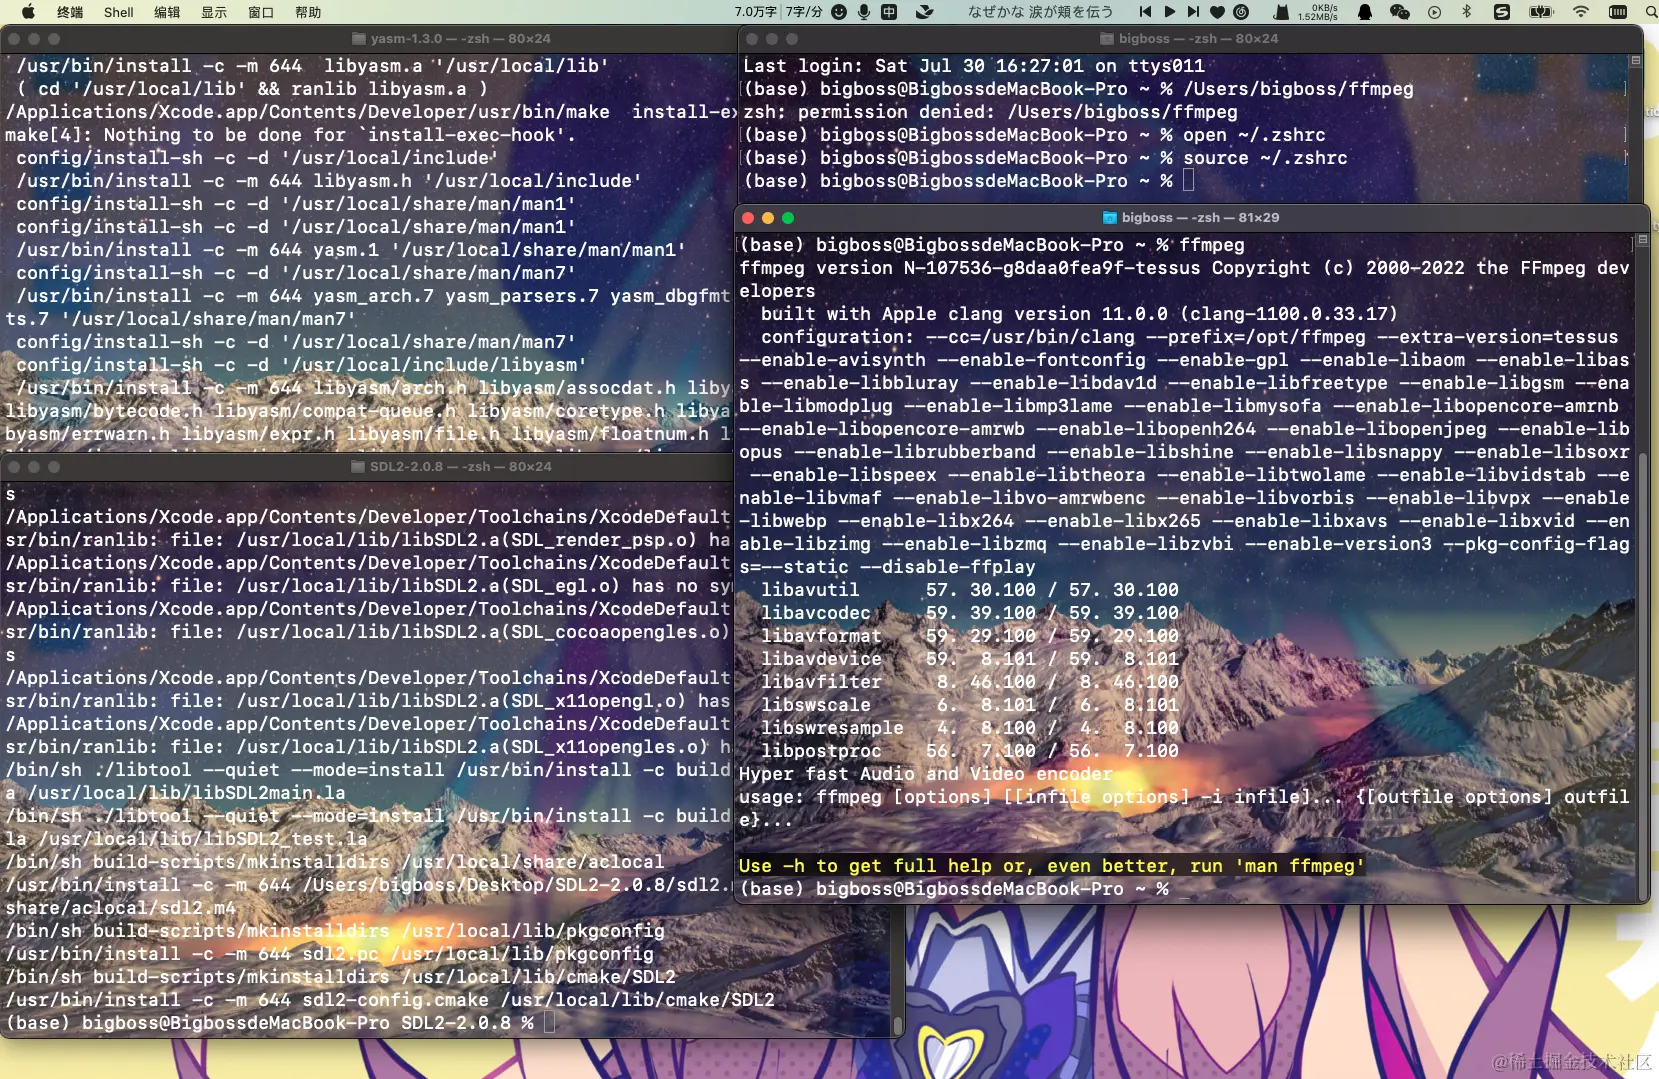The width and height of the screenshot is (1659, 1079).
Task: Open the swirl music app icon
Action: click(x=1241, y=12)
